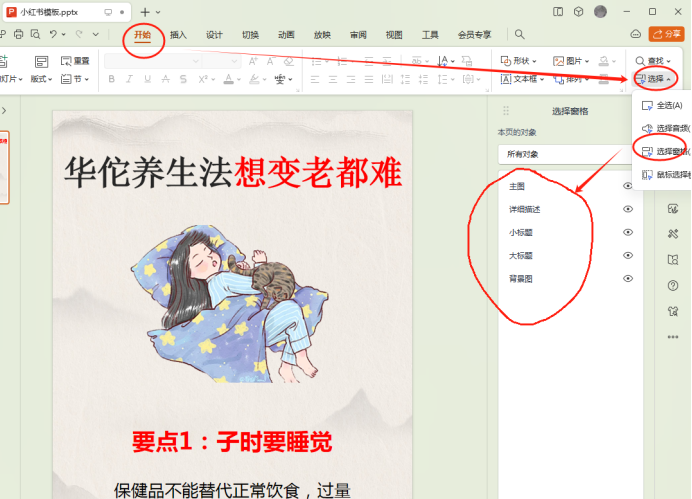Image resolution: width=692 pixels, height=499 pixels.
Task: Open the help question mark icon in sidebar
Action: (672, 286)
